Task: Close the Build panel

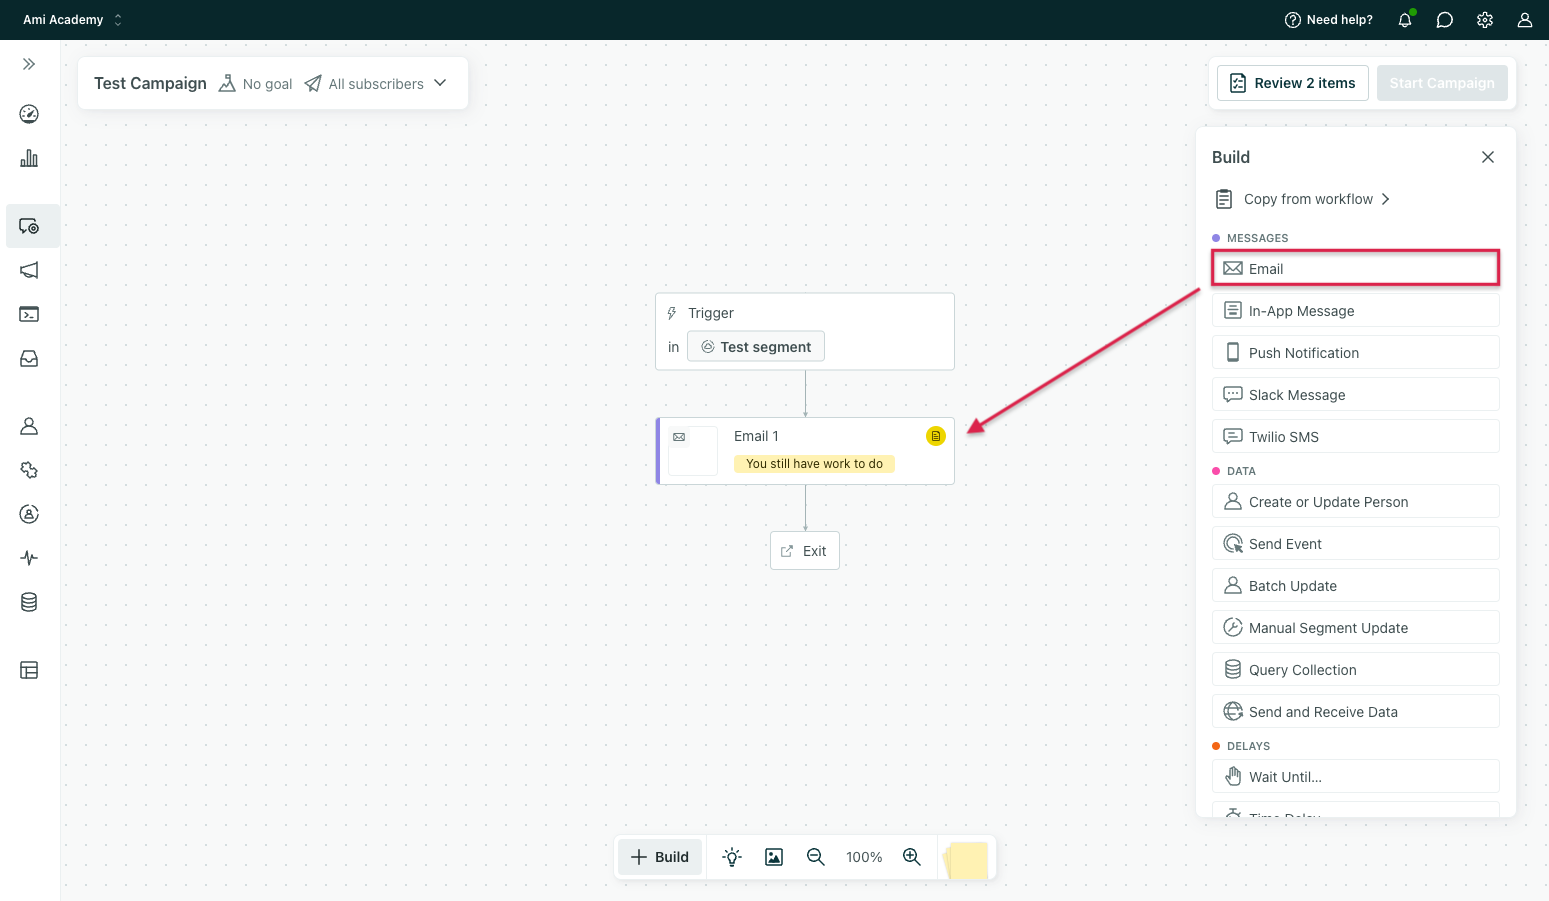Action: coord(1488,157)
